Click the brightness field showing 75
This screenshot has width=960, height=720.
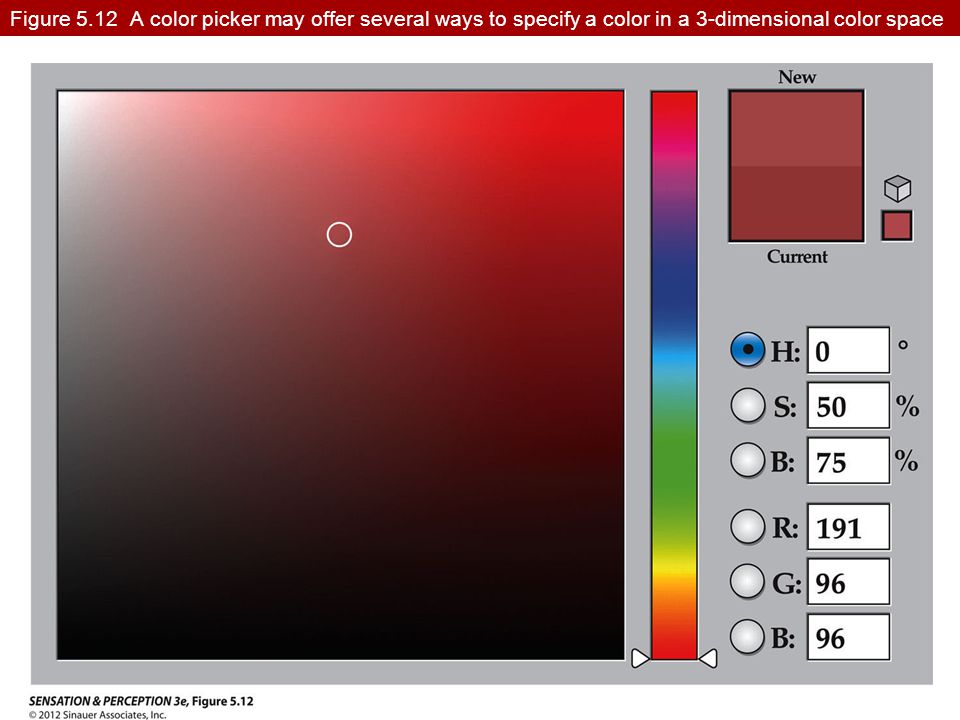[x=849, y=460]
